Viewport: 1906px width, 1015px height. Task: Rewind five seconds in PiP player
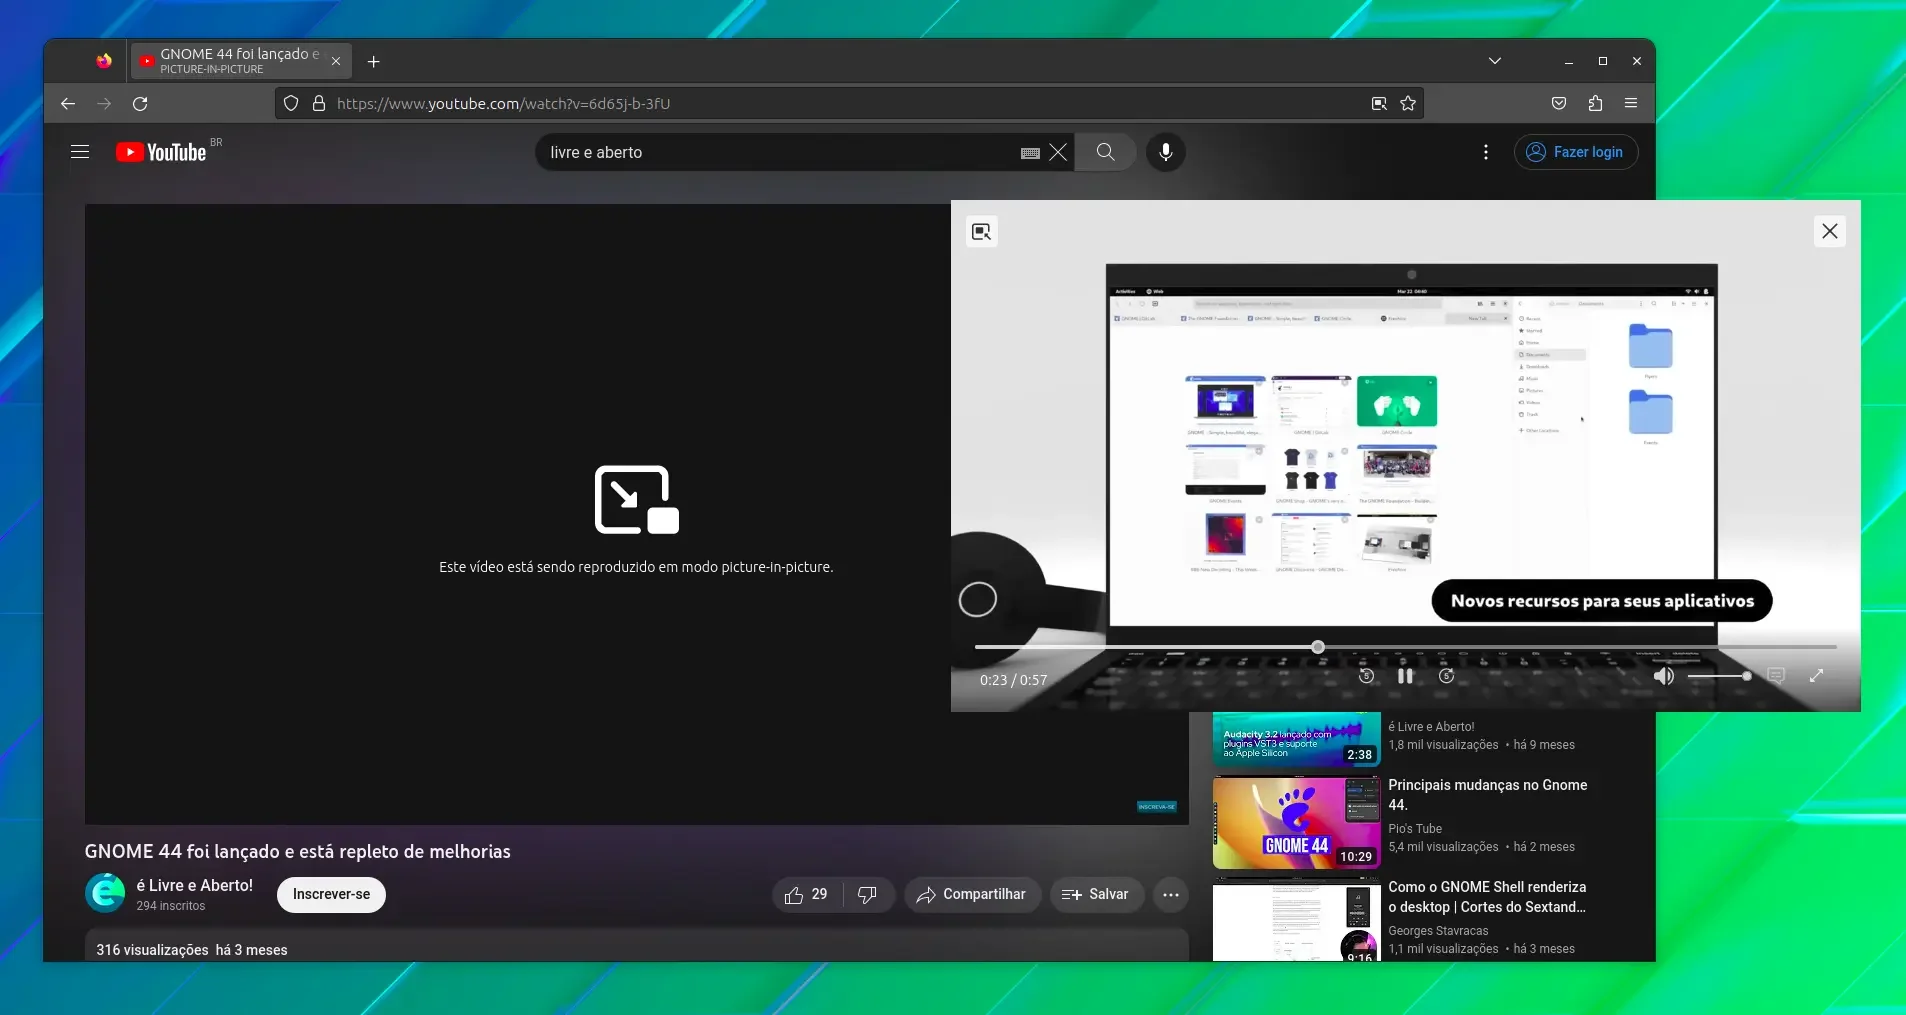(x=1366, y=676)
